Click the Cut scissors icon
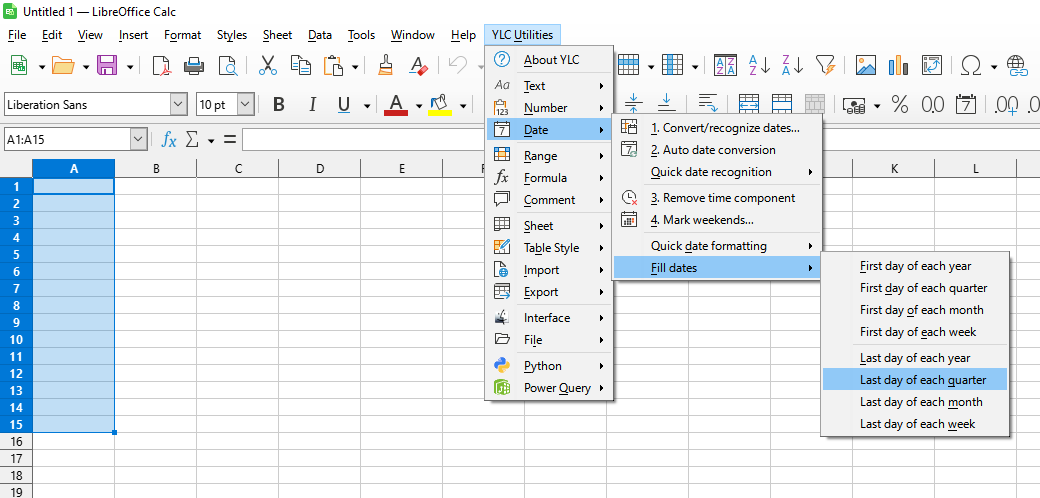This screenshot has width=1040, height=498. (x=267, y=66)
